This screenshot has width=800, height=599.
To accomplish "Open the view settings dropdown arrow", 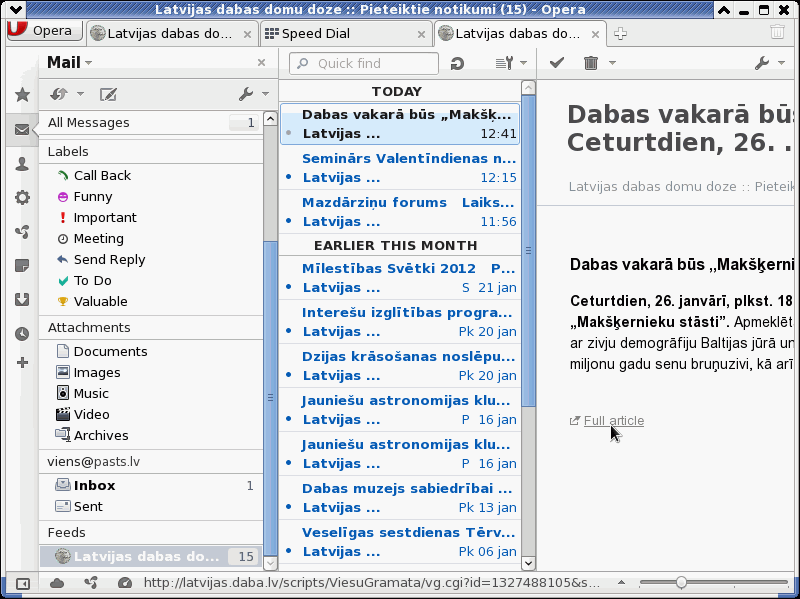I will [523, 63].
